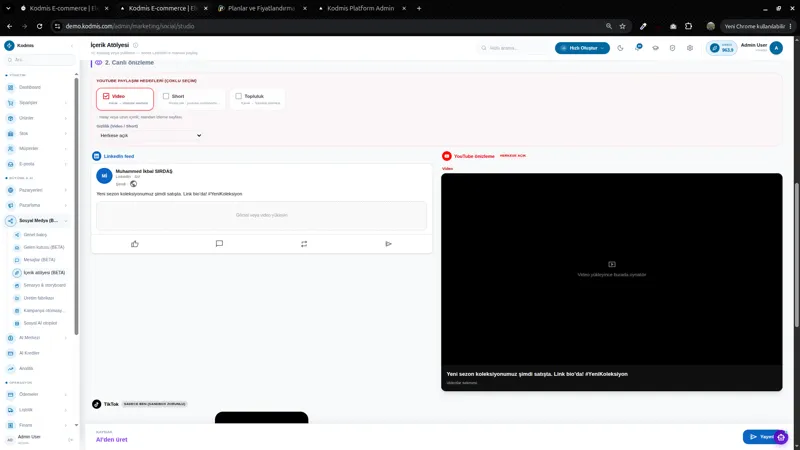Viewport: 800px width, 450px height.
Task: Check the Short YouTube target checkbox
Action: [166, 96]
